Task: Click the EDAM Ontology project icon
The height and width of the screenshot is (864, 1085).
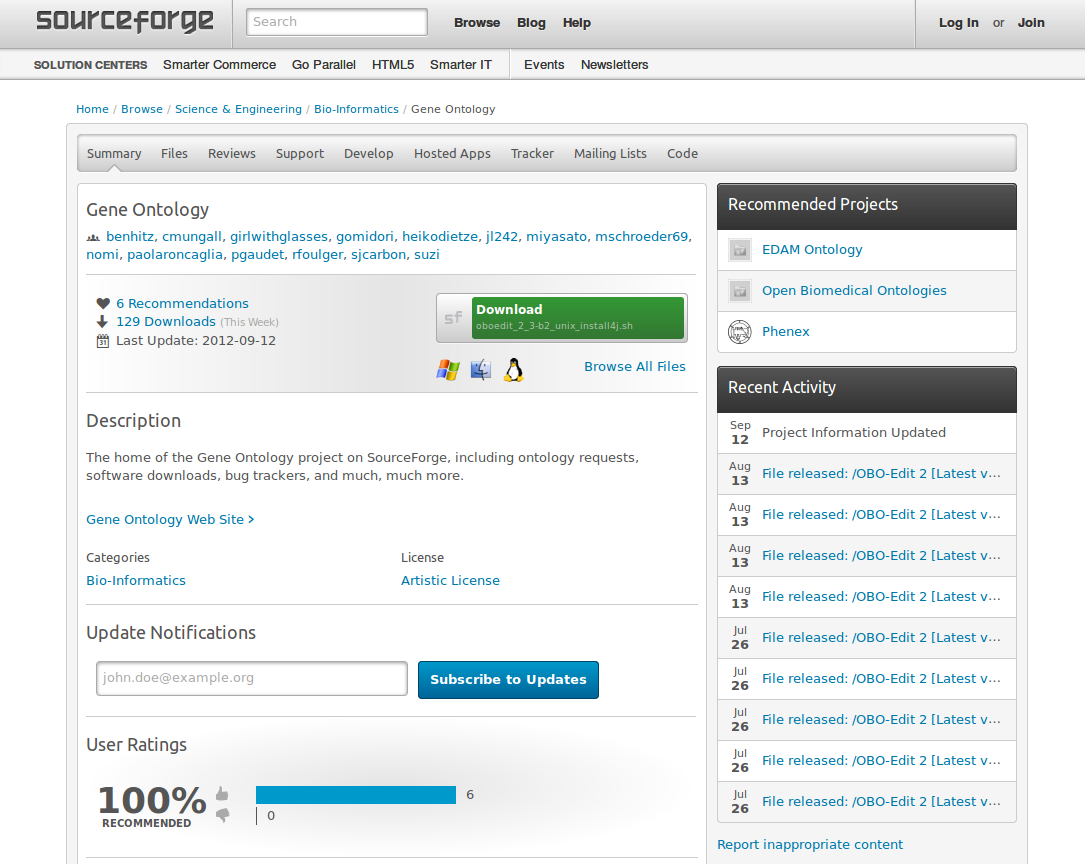Action: pyautogui.click(x=740, y=250)
